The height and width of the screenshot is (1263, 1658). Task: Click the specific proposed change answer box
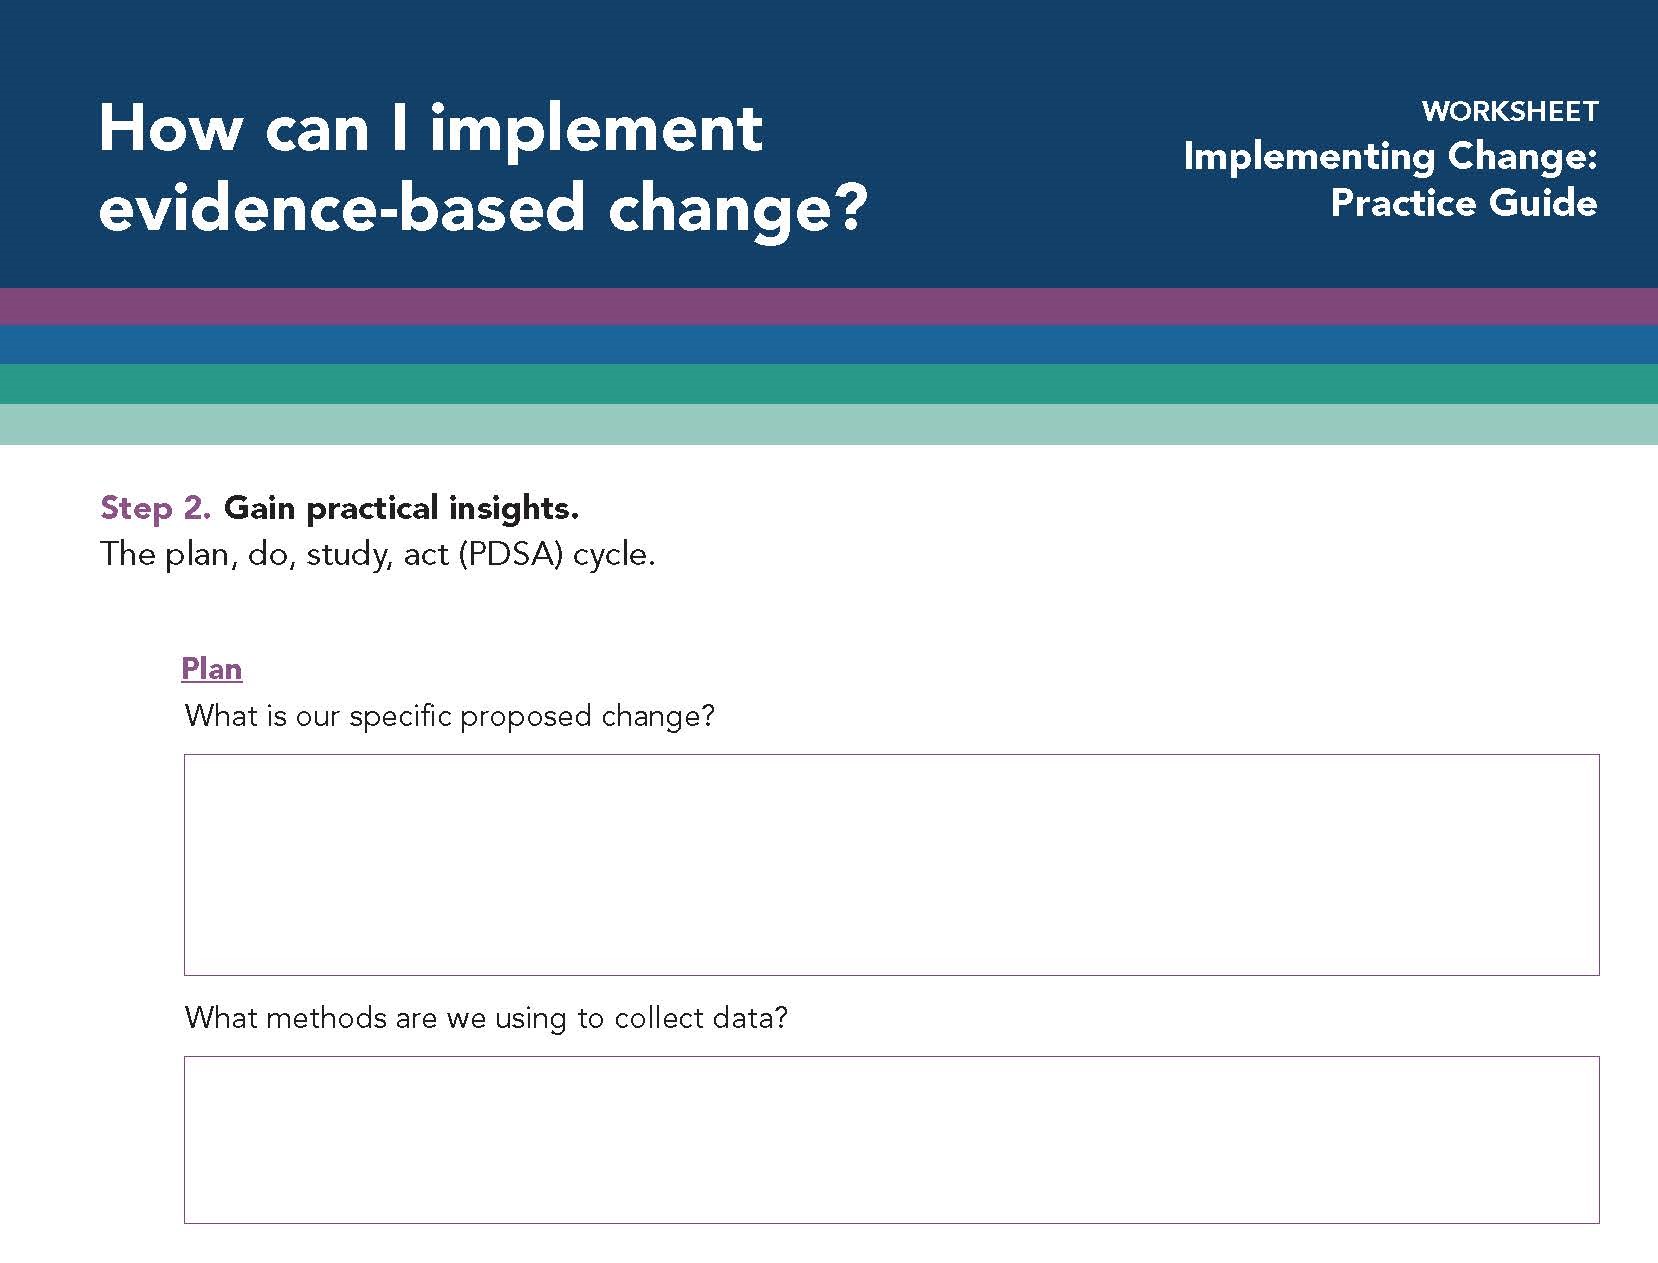coord(891,864)
